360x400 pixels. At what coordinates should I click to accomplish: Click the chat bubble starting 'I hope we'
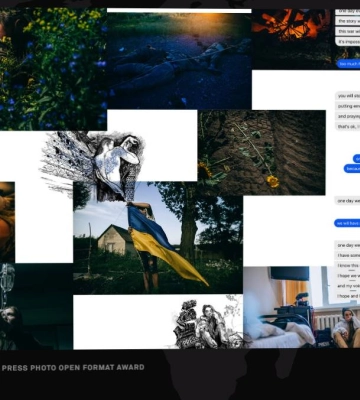pyautogui.click(x=347, y=276)
